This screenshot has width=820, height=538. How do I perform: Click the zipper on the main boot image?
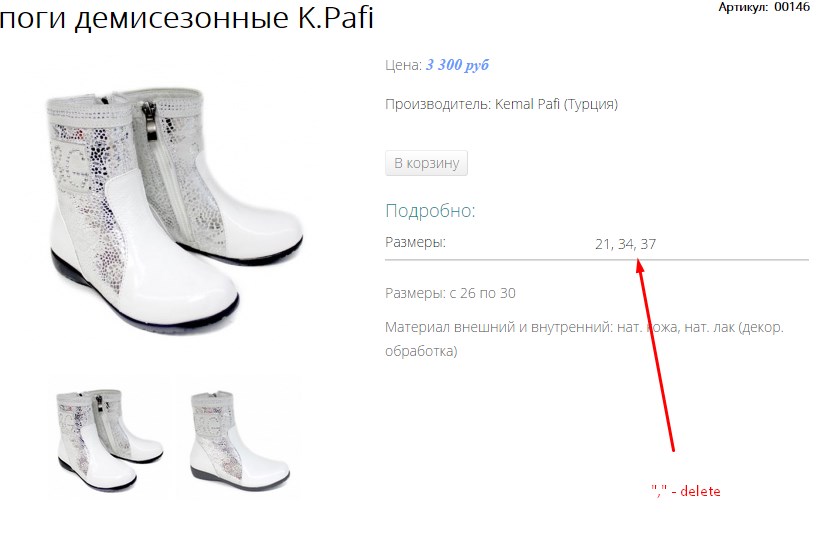coord(151,121)
